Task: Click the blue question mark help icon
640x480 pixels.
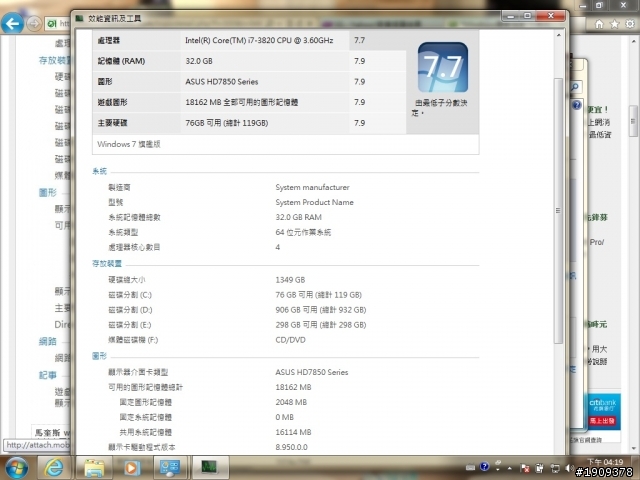Action: pos(576,105)
